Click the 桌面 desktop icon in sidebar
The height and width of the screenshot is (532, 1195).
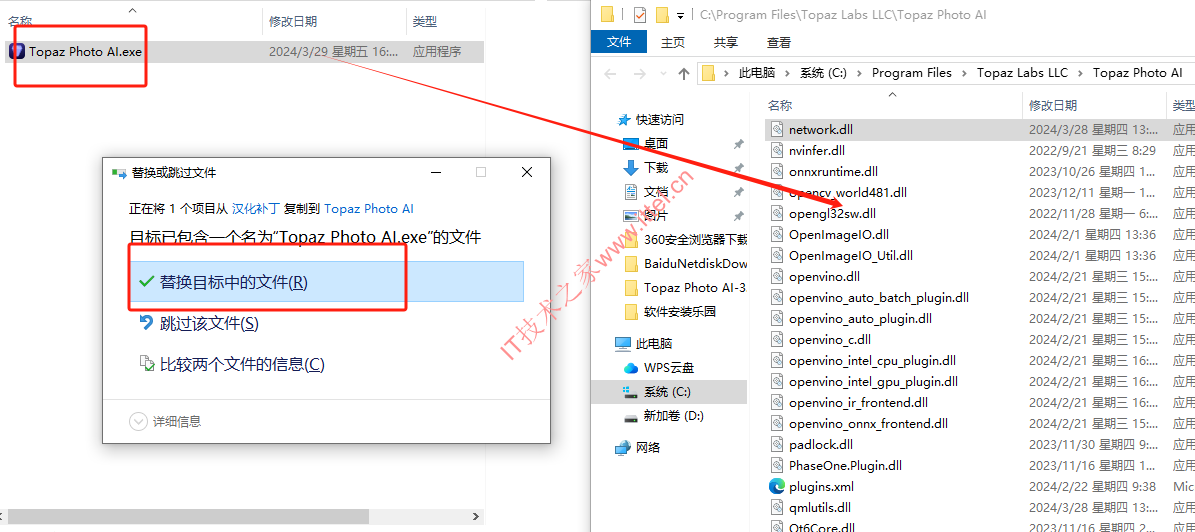pos(631,143)
